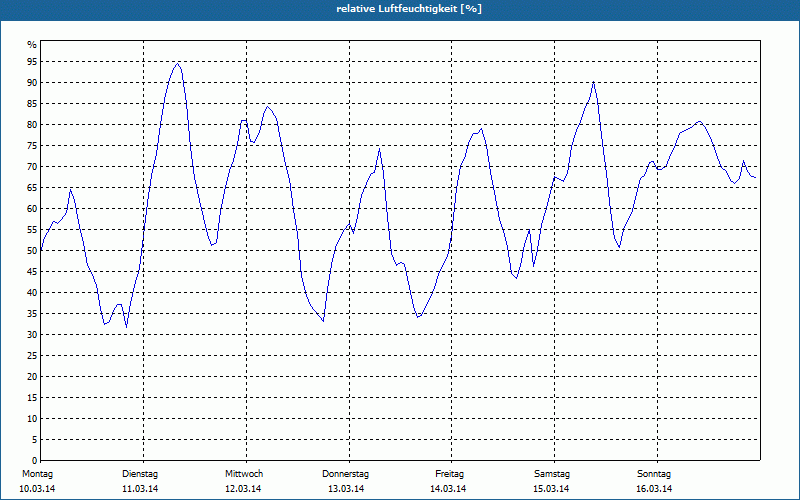Click the "Sonntag" day label
Screen dimensions: 800x500
tap(654, 474)
